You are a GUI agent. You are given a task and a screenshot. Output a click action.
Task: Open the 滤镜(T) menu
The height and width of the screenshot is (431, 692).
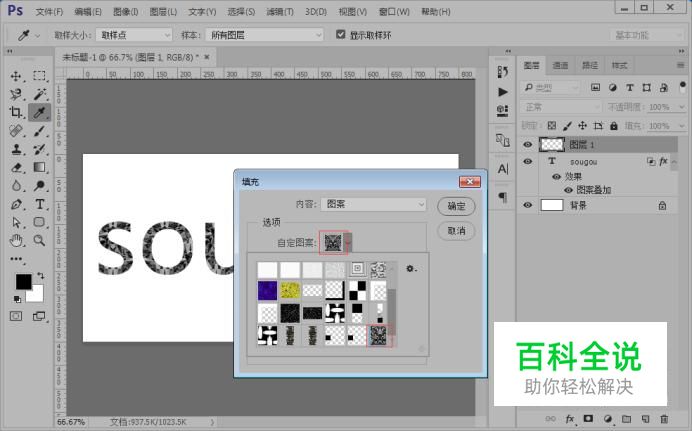pos(280,12)
